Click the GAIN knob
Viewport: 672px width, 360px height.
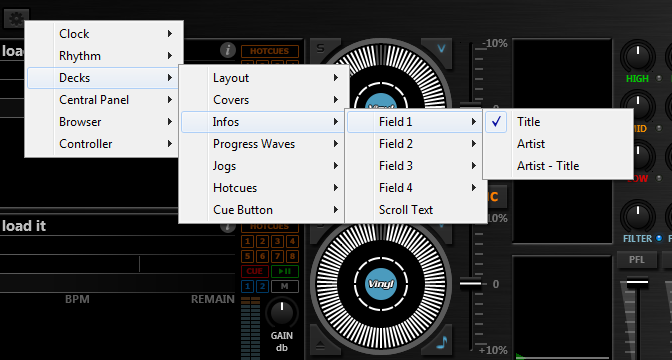[x=282, y=313]
